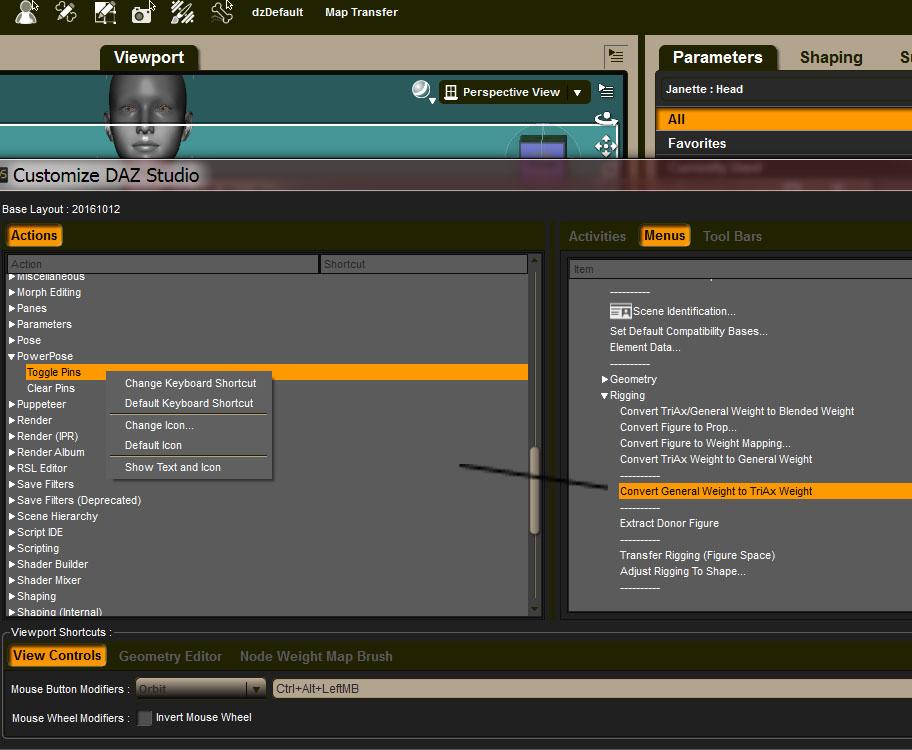
Task: Switch to the Activities tab
Action: point(597,236)
